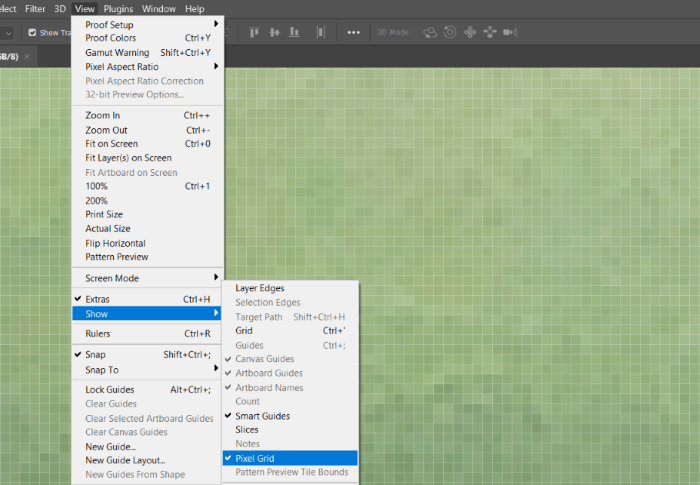The width and height of the screenshot is (700, 485).
Task: Select the 3D Scale (camera) mode icon
Action: point(510,32)
